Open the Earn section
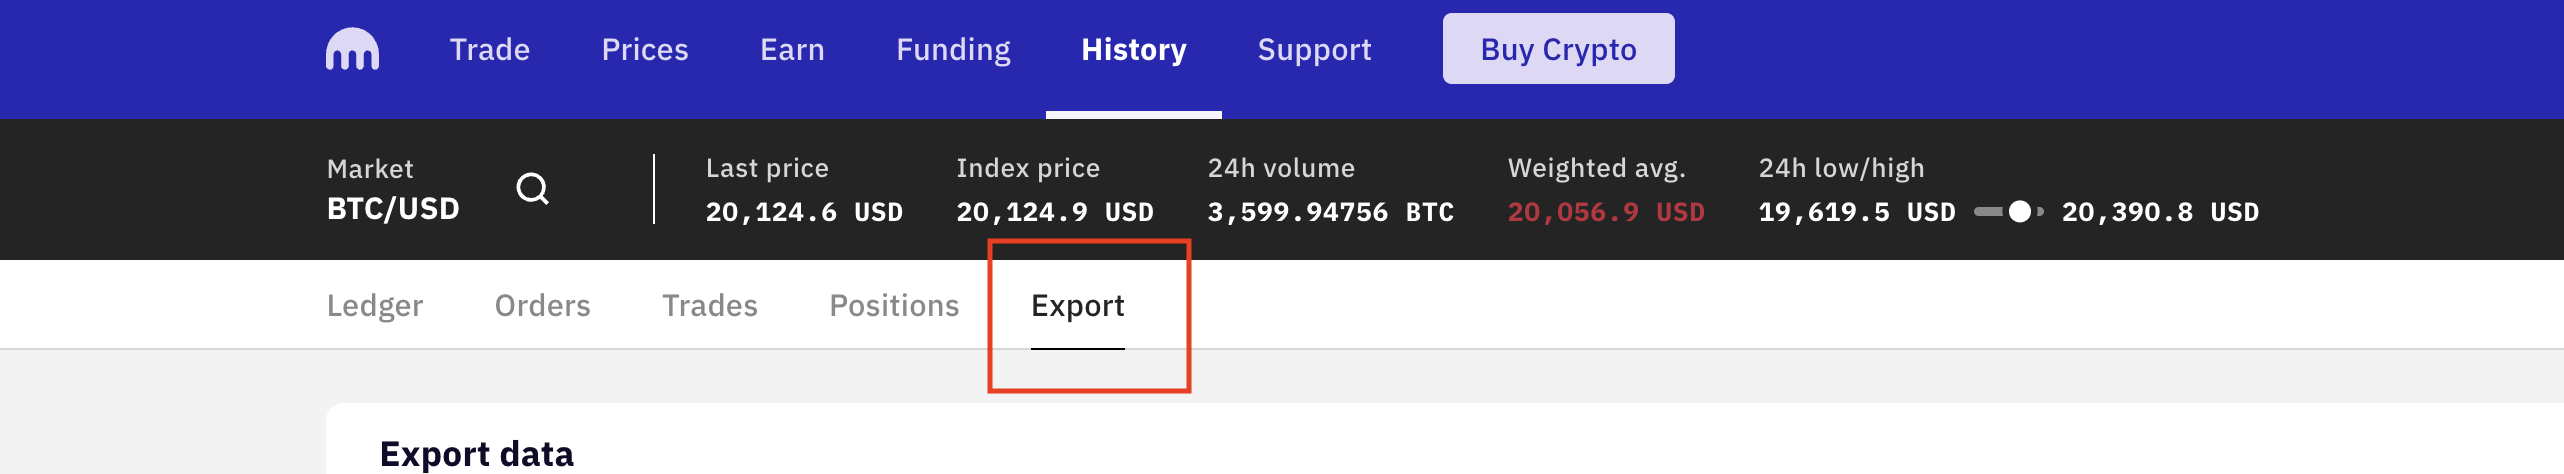 click(792, 49)
